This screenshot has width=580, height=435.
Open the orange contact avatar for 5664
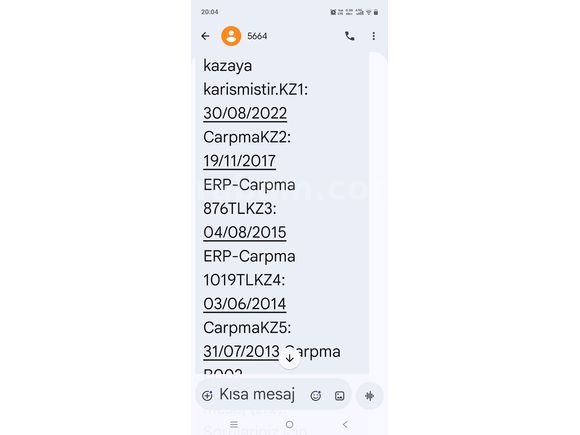click(x=231, y=36)
